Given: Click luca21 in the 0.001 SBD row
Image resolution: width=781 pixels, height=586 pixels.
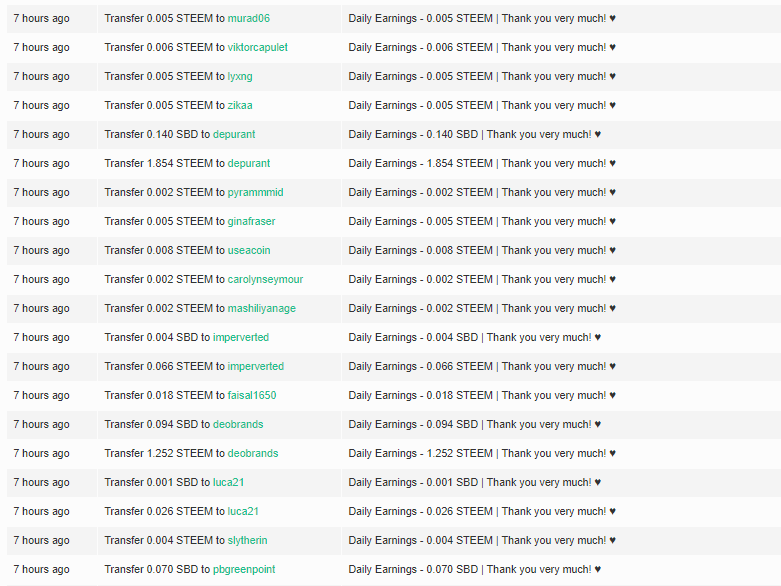Looking at the screenshot, I should (x=229, y=482).
